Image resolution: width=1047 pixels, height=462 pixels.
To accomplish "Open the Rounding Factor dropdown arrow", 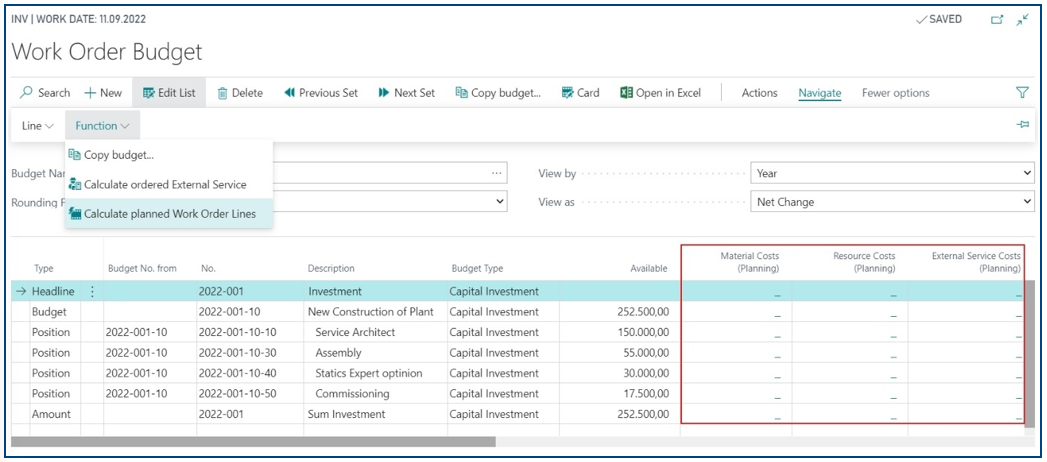I will coord(497,202).
